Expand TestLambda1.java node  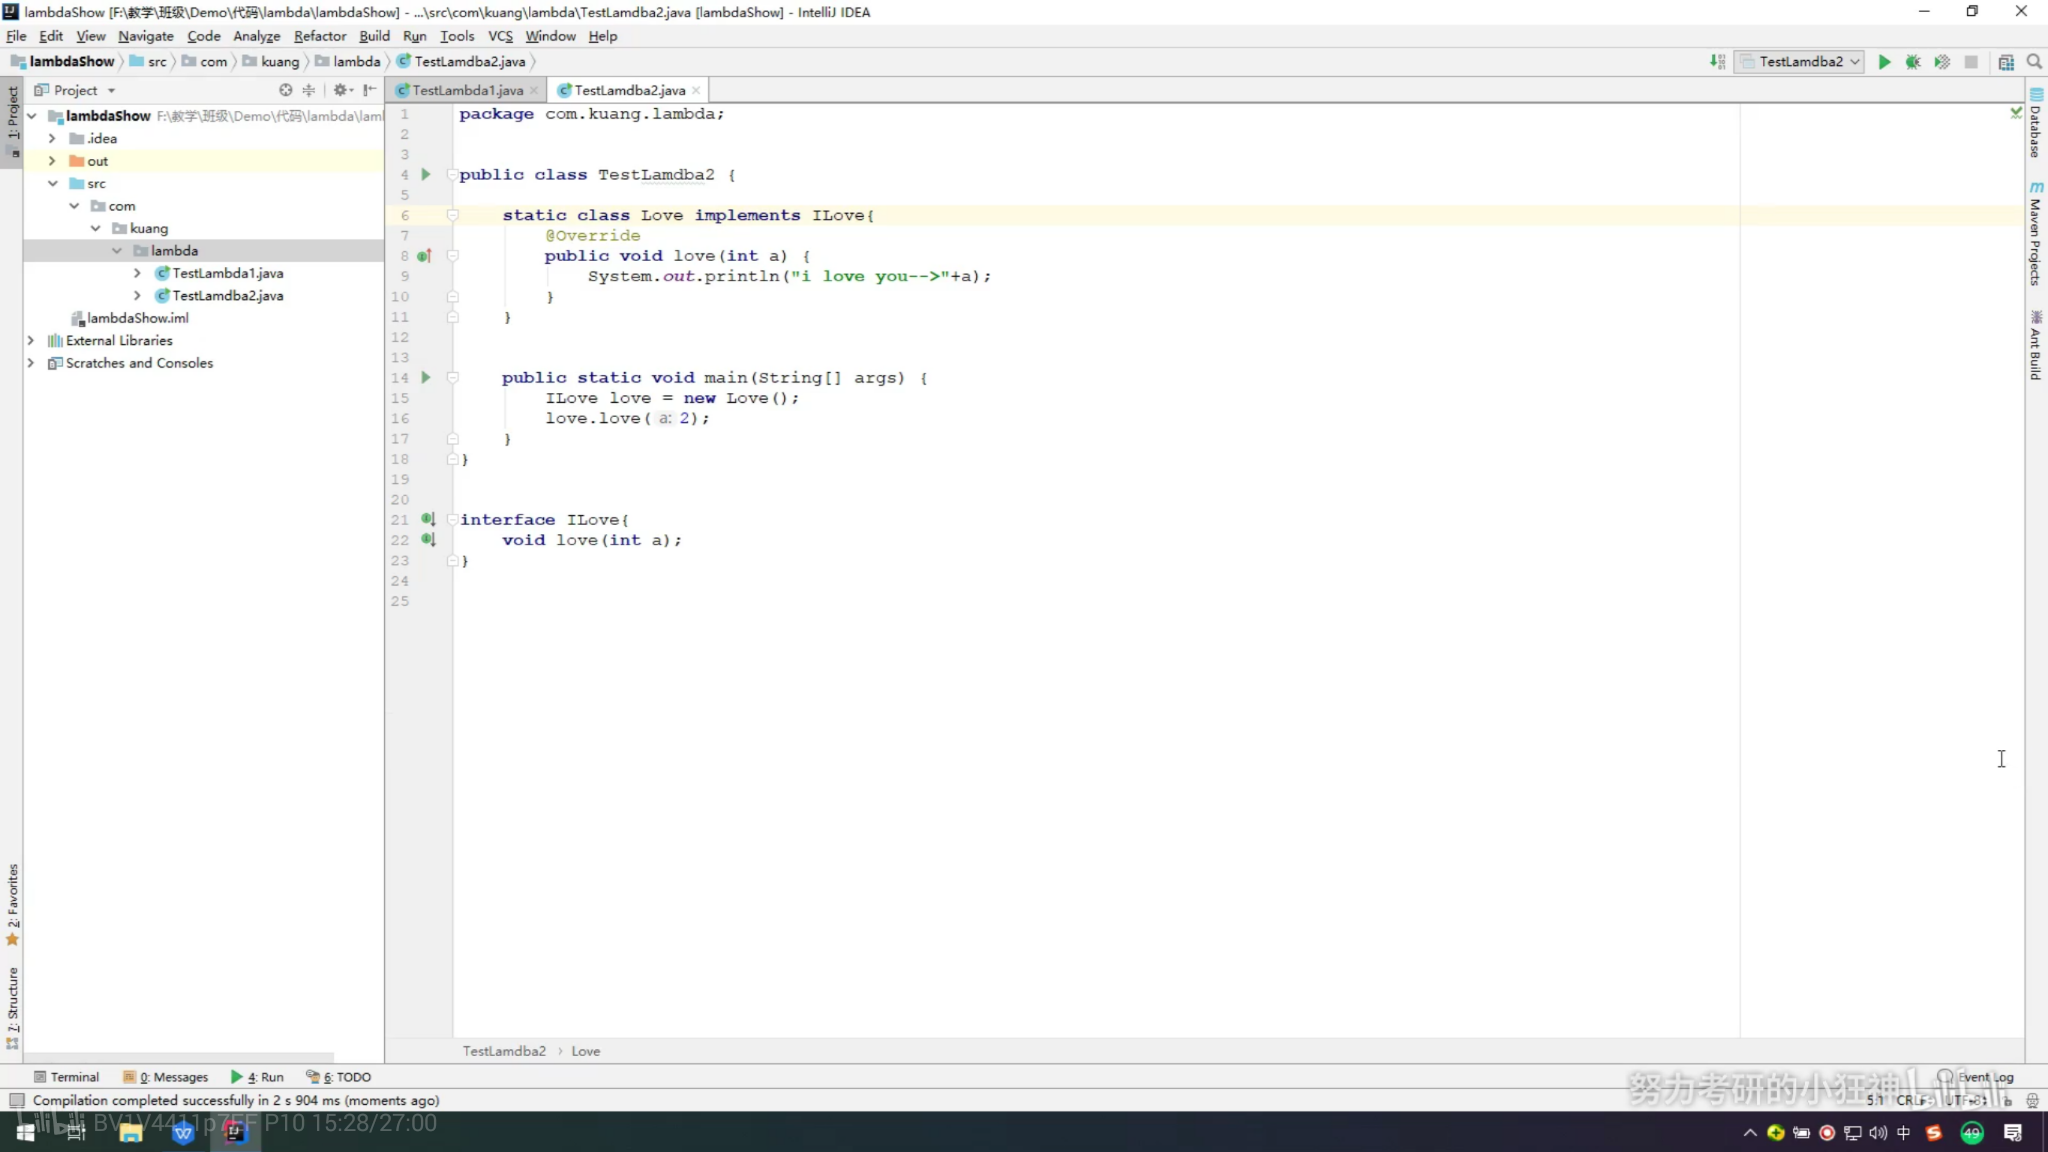(x=138, y=273)
